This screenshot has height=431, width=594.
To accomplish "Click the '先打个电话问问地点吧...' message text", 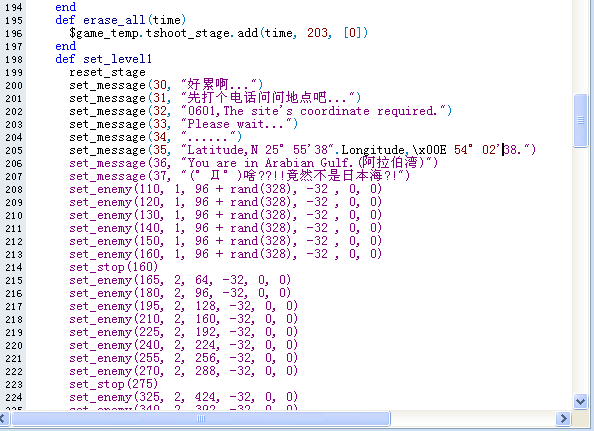I will tap(267, 98).
